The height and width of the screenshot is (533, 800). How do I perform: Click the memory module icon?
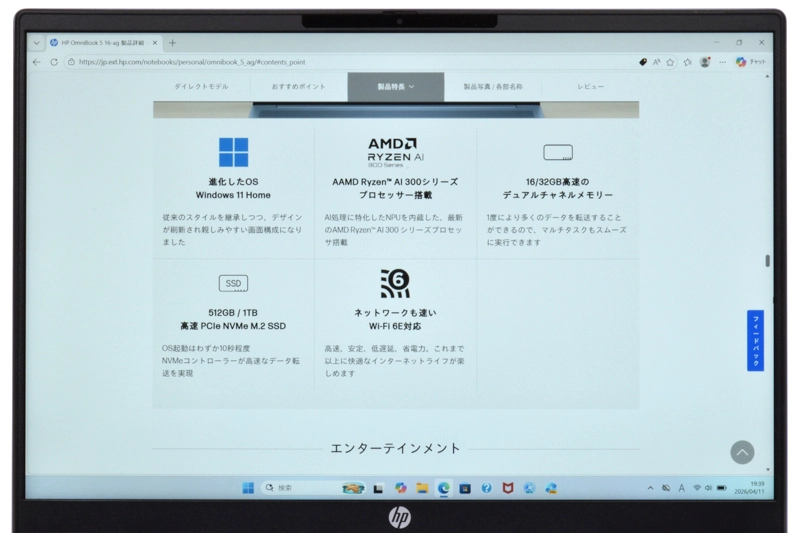558,152
